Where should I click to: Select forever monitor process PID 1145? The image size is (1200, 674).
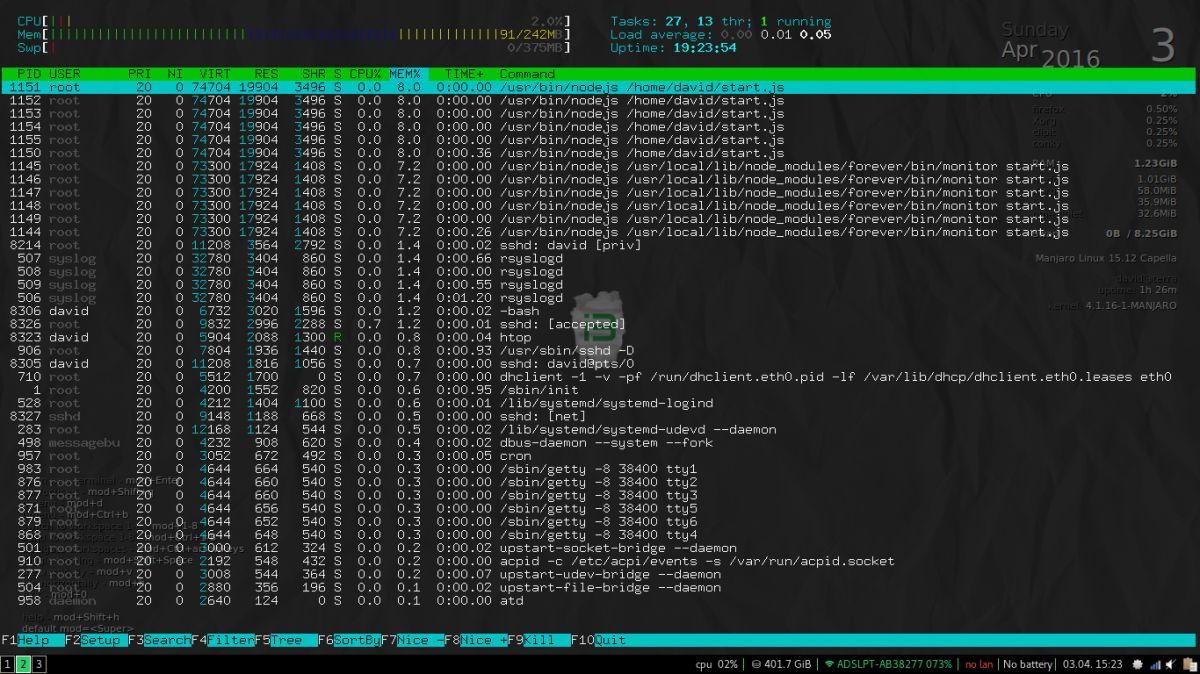(x=600, y=166)
